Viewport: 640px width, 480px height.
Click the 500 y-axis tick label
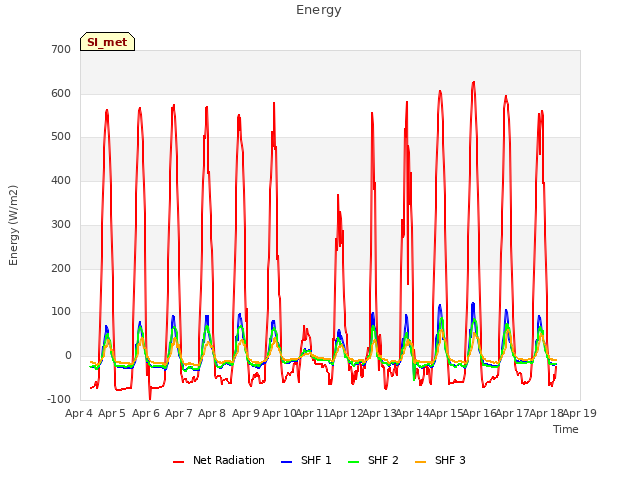61,137
